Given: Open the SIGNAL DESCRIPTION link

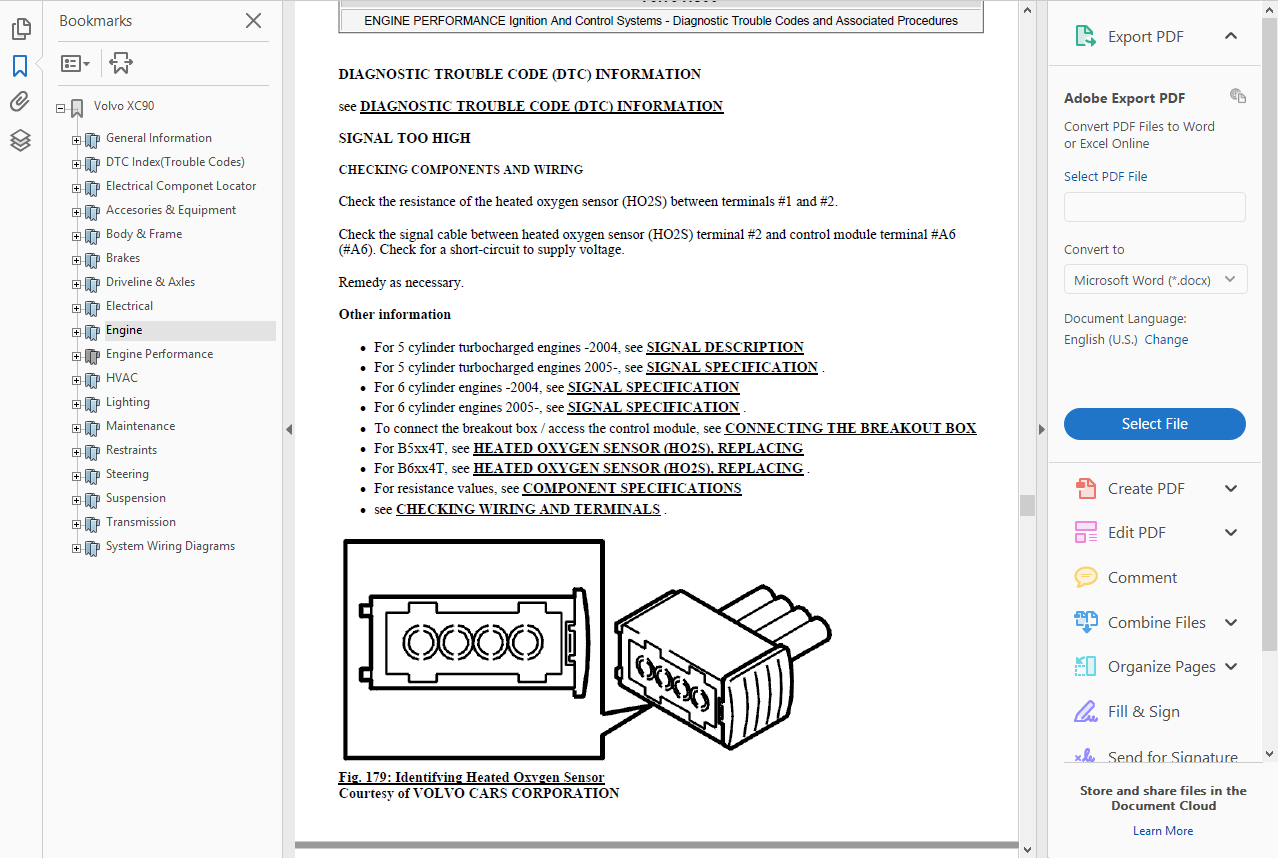Looking at the screenshot, I should pos(725,347).
